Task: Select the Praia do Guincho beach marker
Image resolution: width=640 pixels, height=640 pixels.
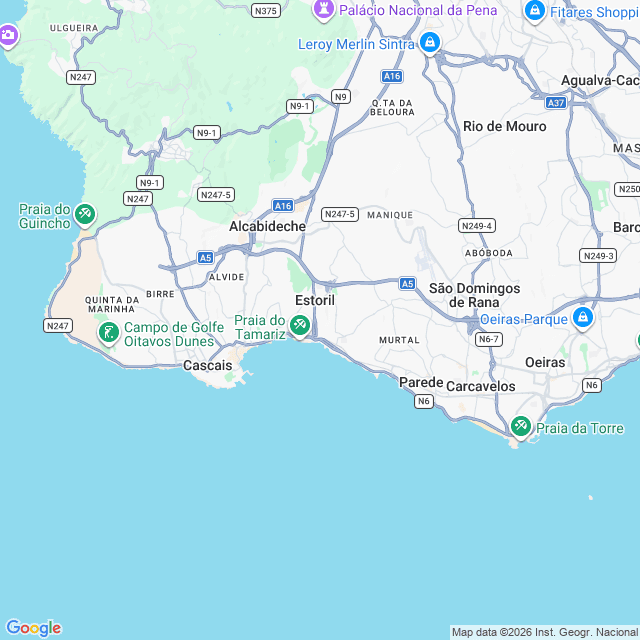Action: (x=85, y=215)
